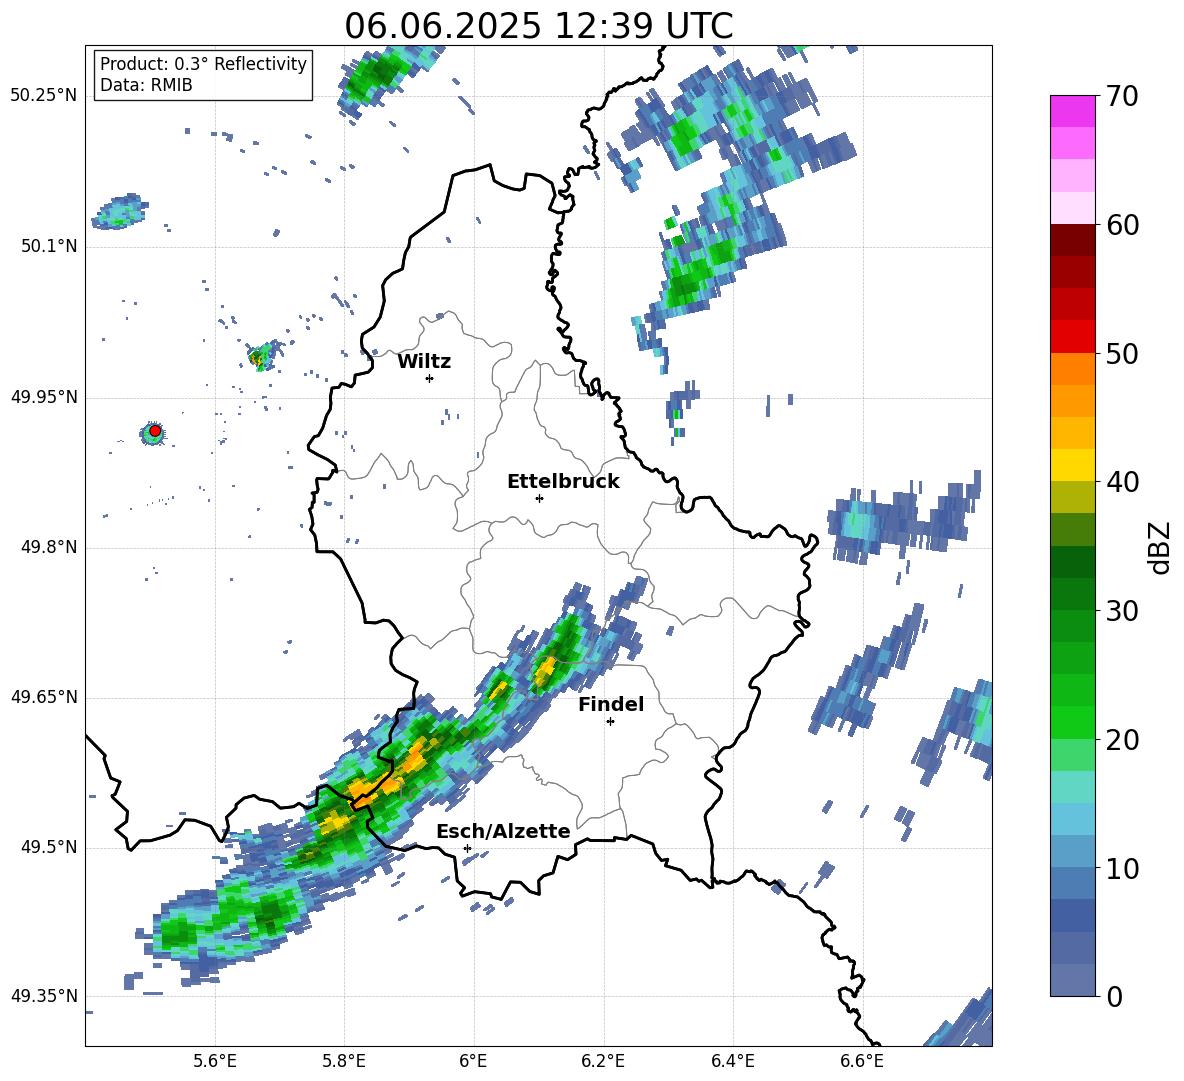
Task: Click the 49.8°N latitude label
Action: 48,547
